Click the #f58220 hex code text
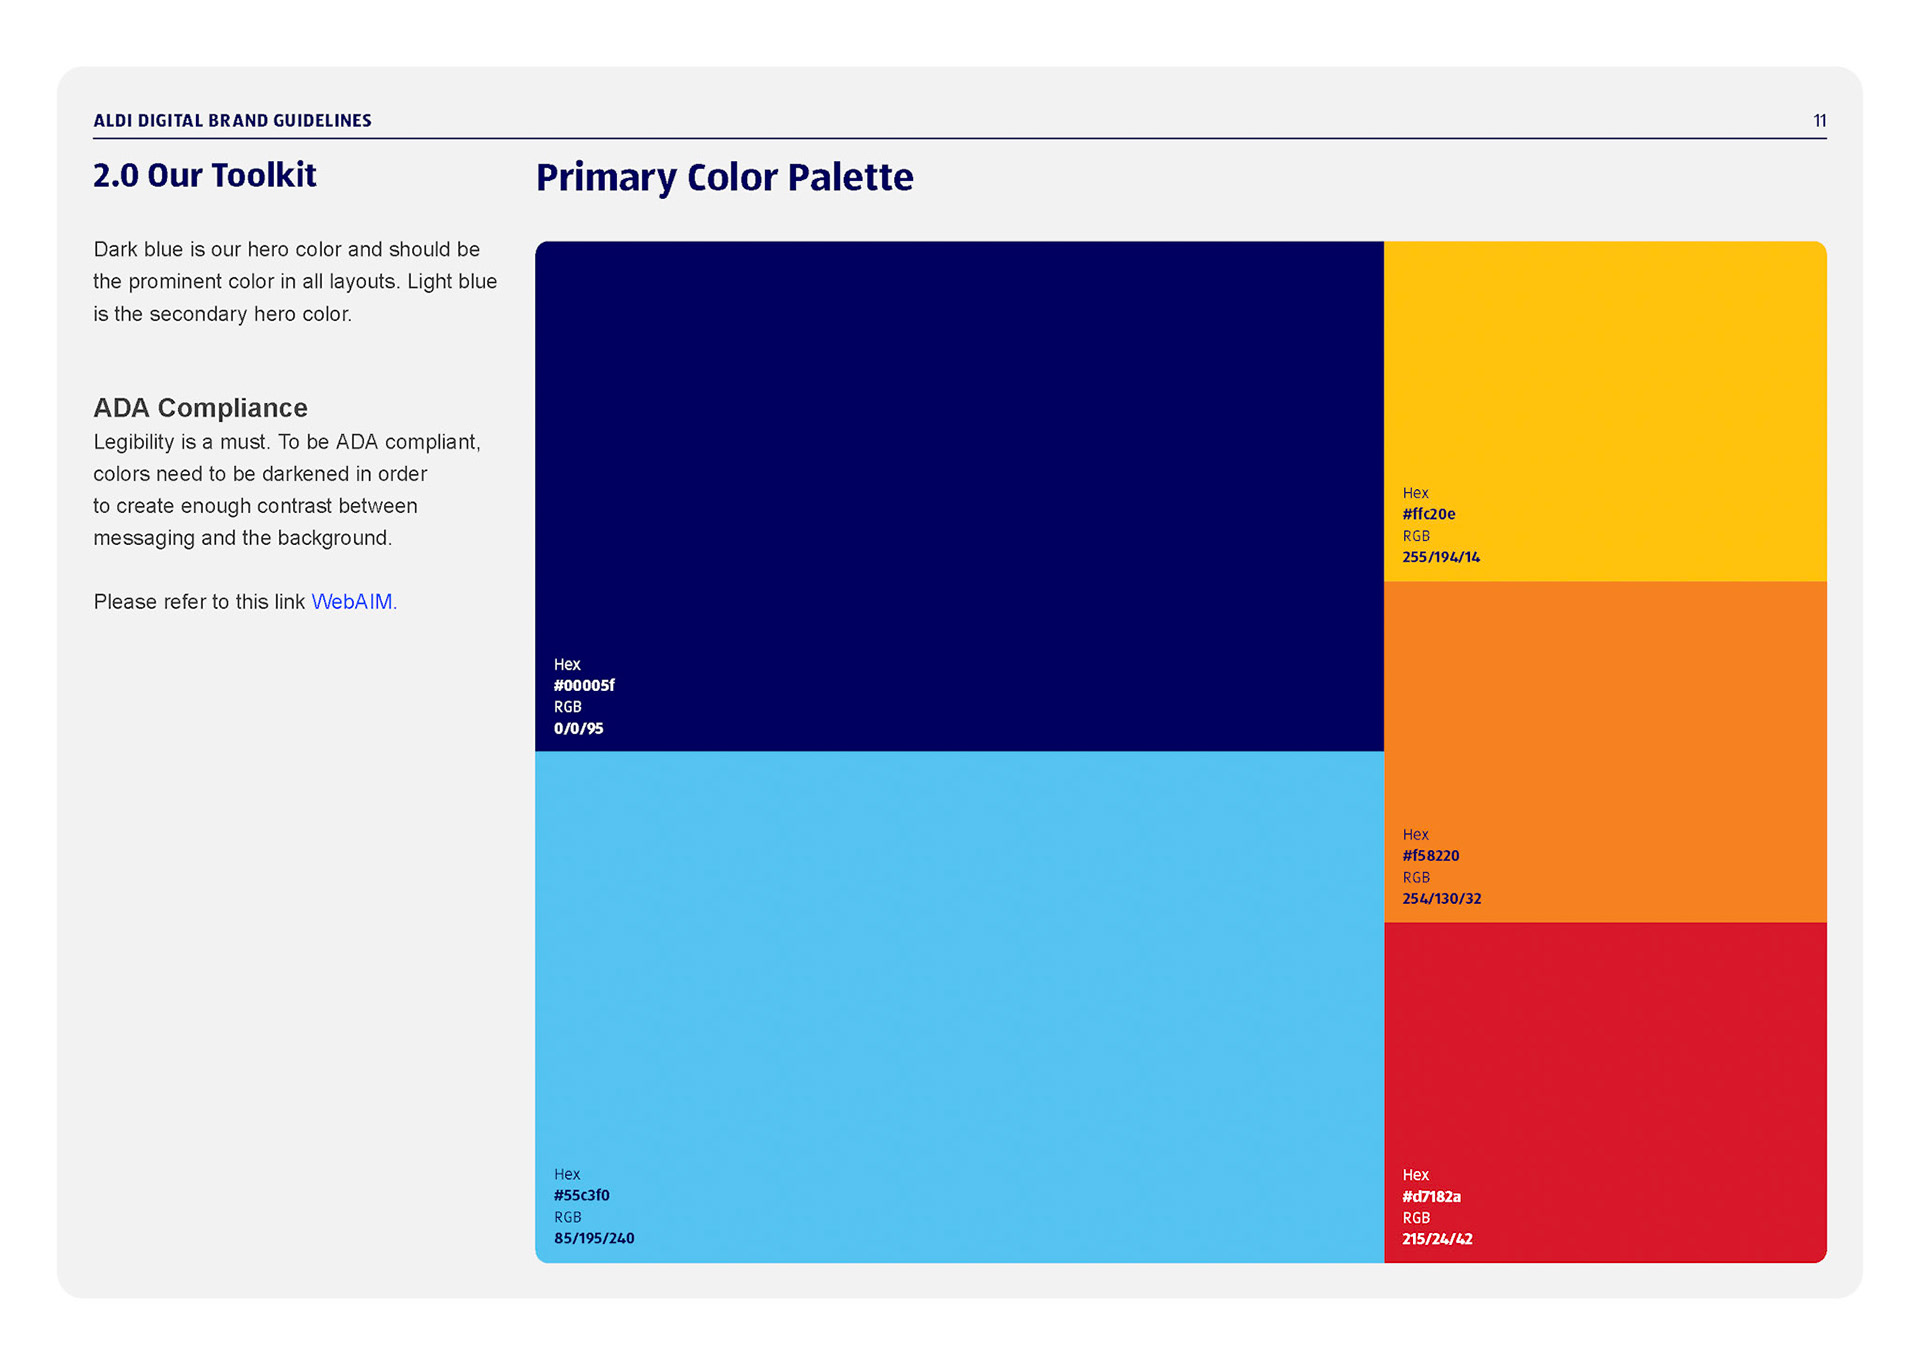 click(1430, 856)
